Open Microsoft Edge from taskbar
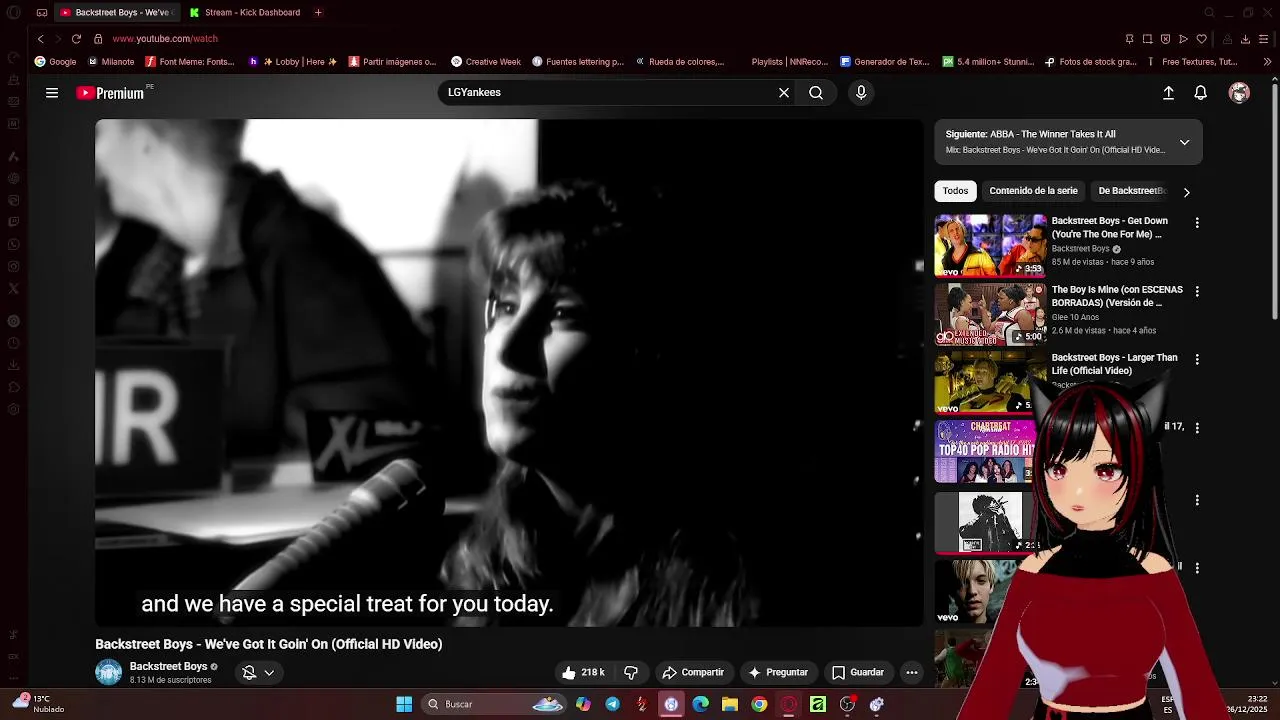This screenshot has height=720, width=1280. [700, 704]
